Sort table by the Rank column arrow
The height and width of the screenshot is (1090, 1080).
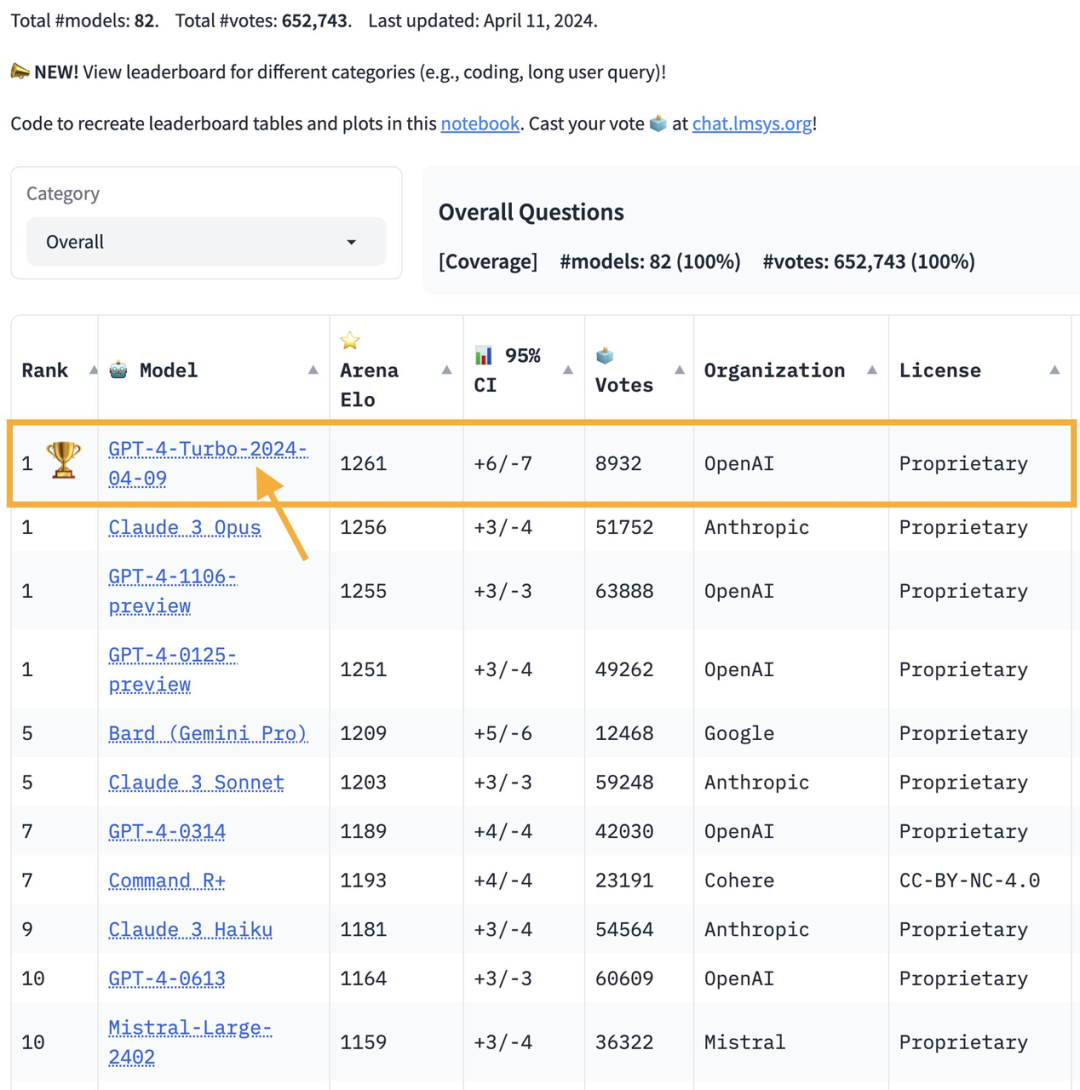[x=93, y=370]
